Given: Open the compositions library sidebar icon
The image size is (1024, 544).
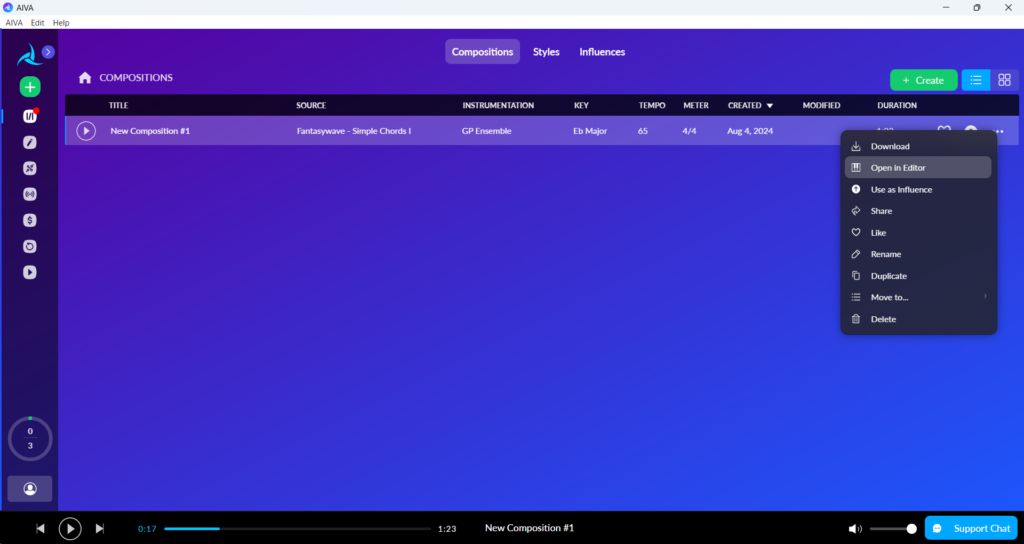Looking at the screenshot, I should [29, 116].
